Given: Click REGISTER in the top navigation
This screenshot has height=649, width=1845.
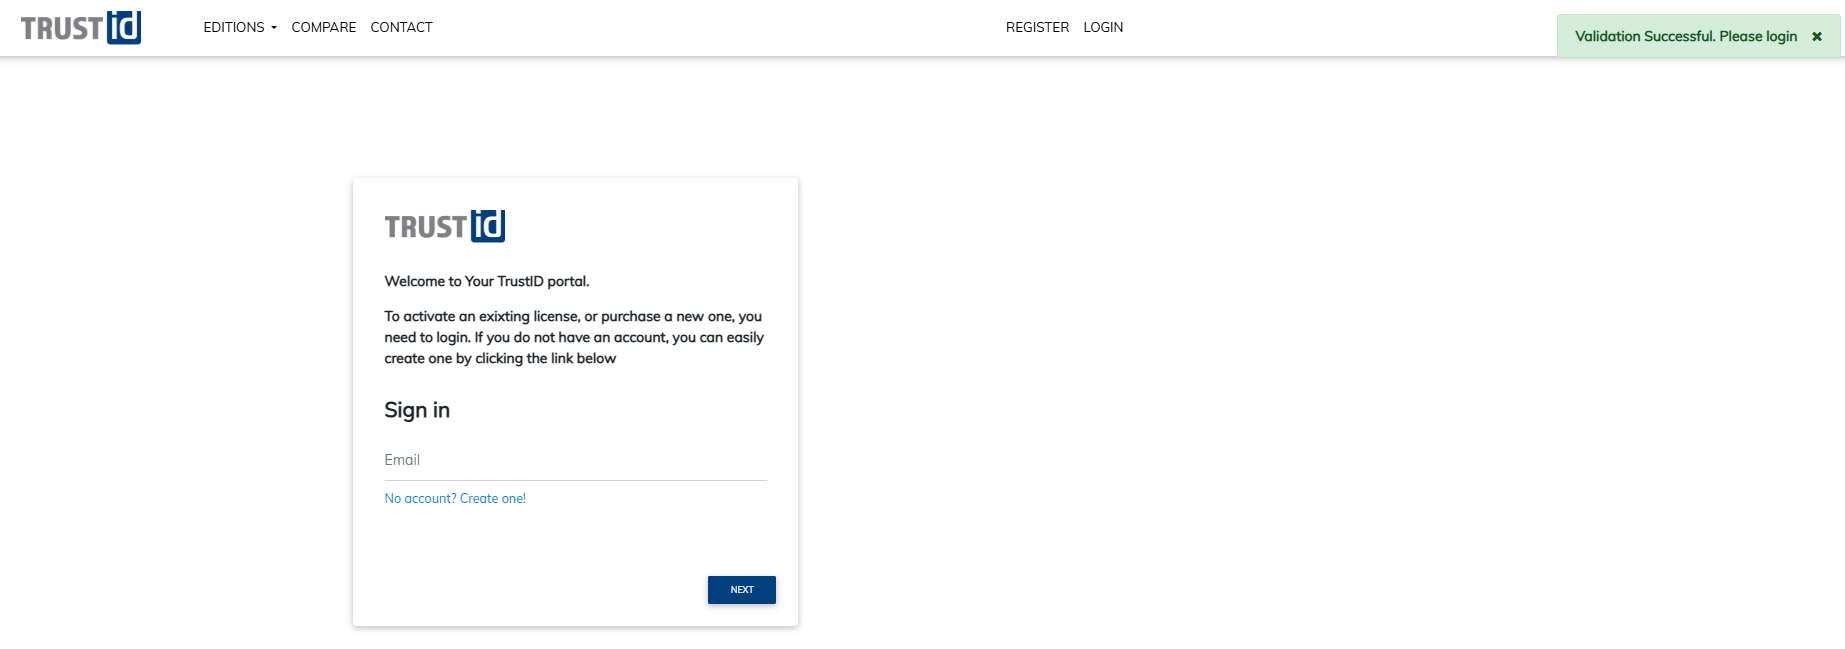Looking at the screenshot, I should point(1037,27).
